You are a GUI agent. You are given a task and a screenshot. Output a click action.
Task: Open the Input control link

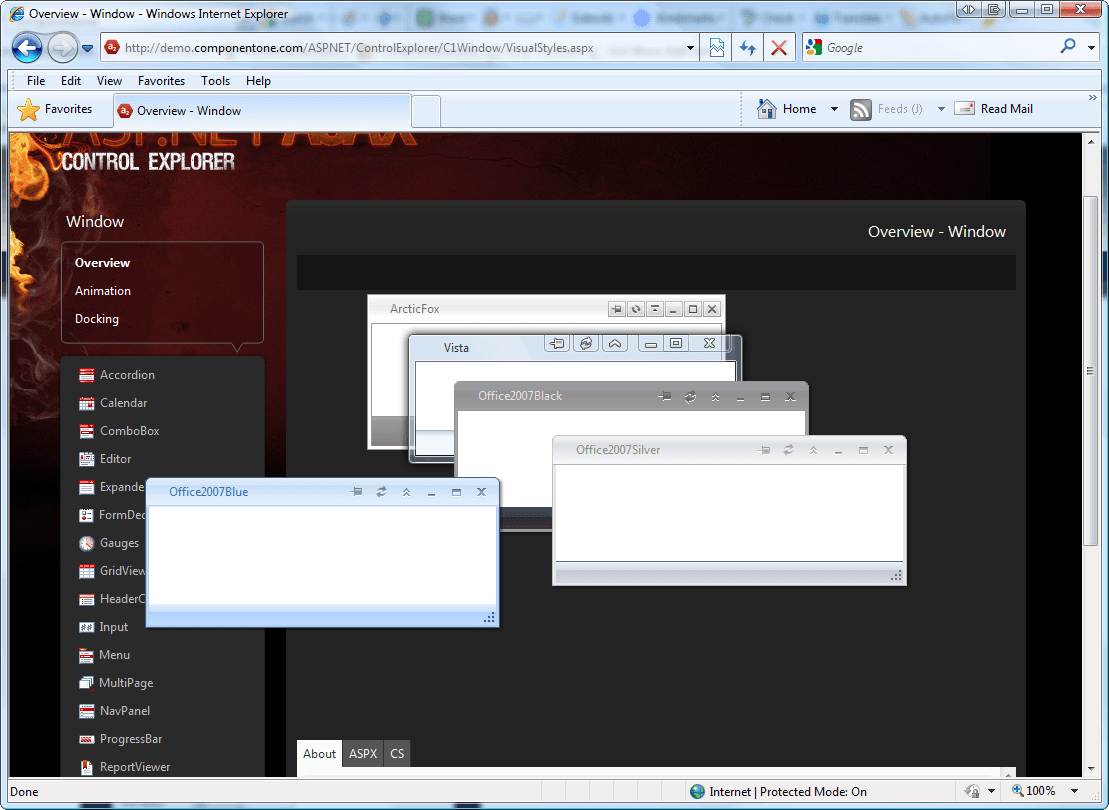point(114,627)
